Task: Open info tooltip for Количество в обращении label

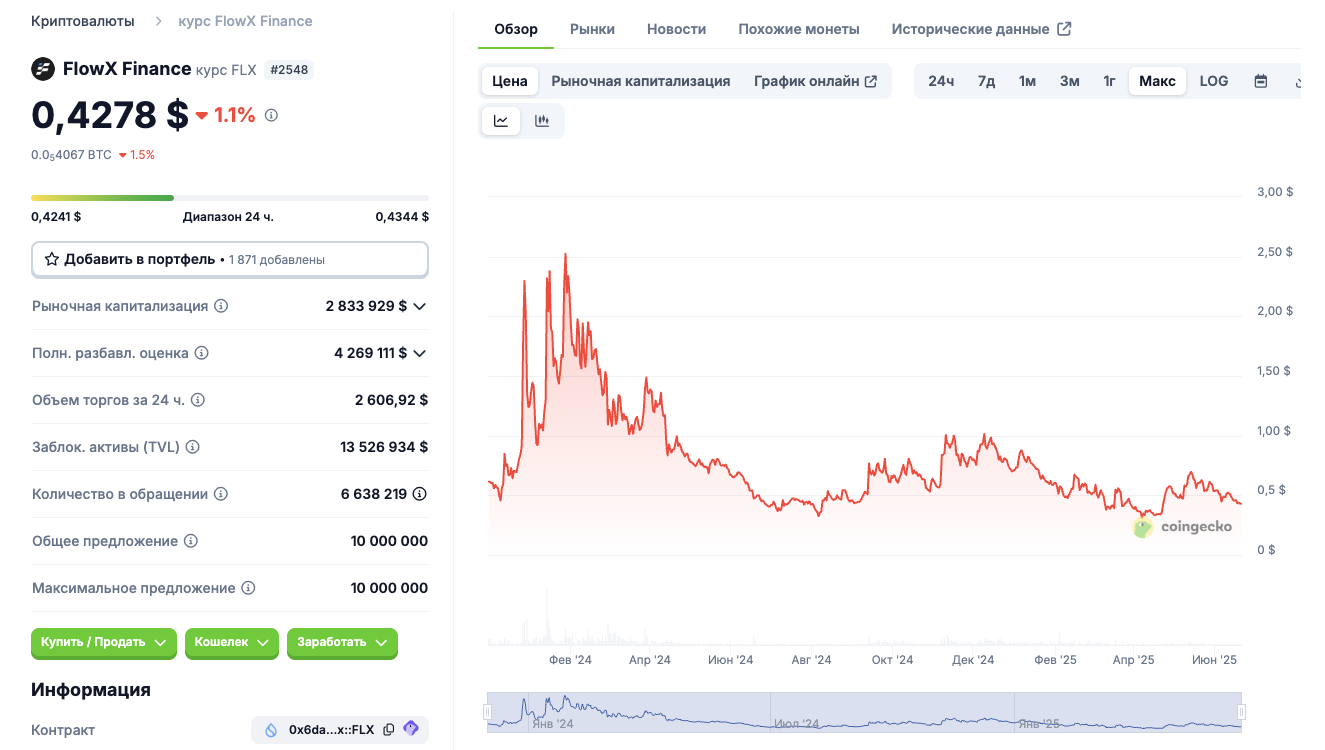Action: point(221,494)
